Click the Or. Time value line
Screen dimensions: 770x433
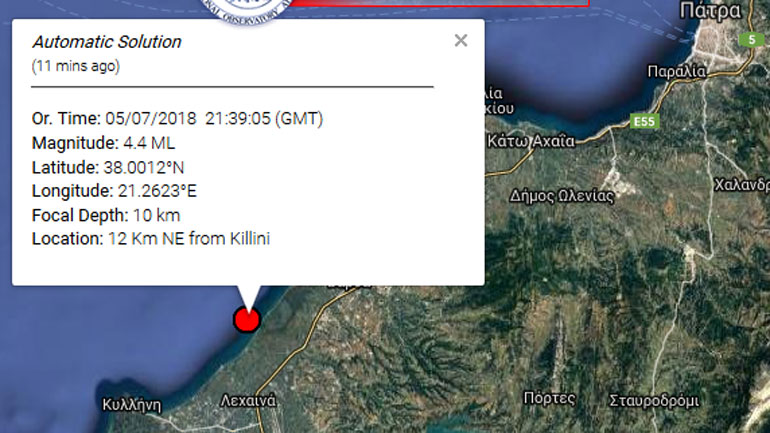(177, 119)
